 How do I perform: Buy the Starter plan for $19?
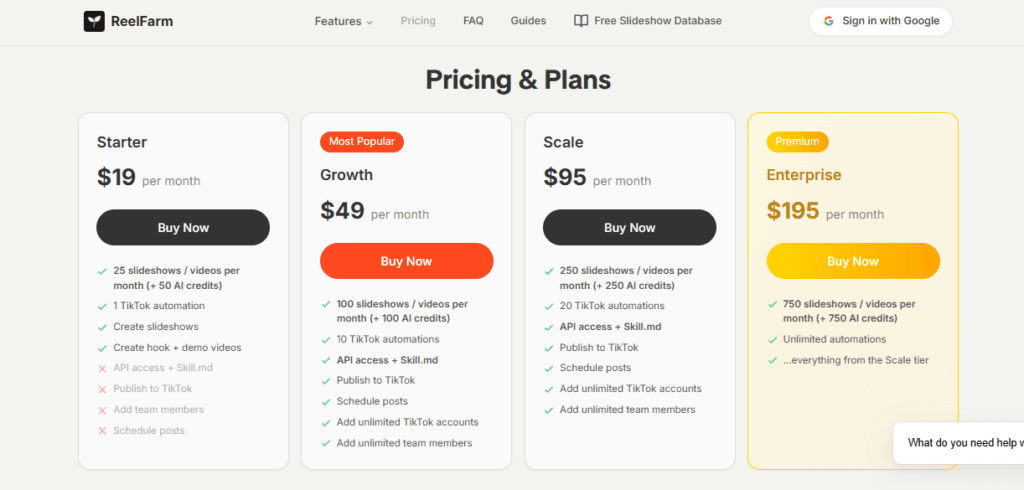(x=183, y=228)
